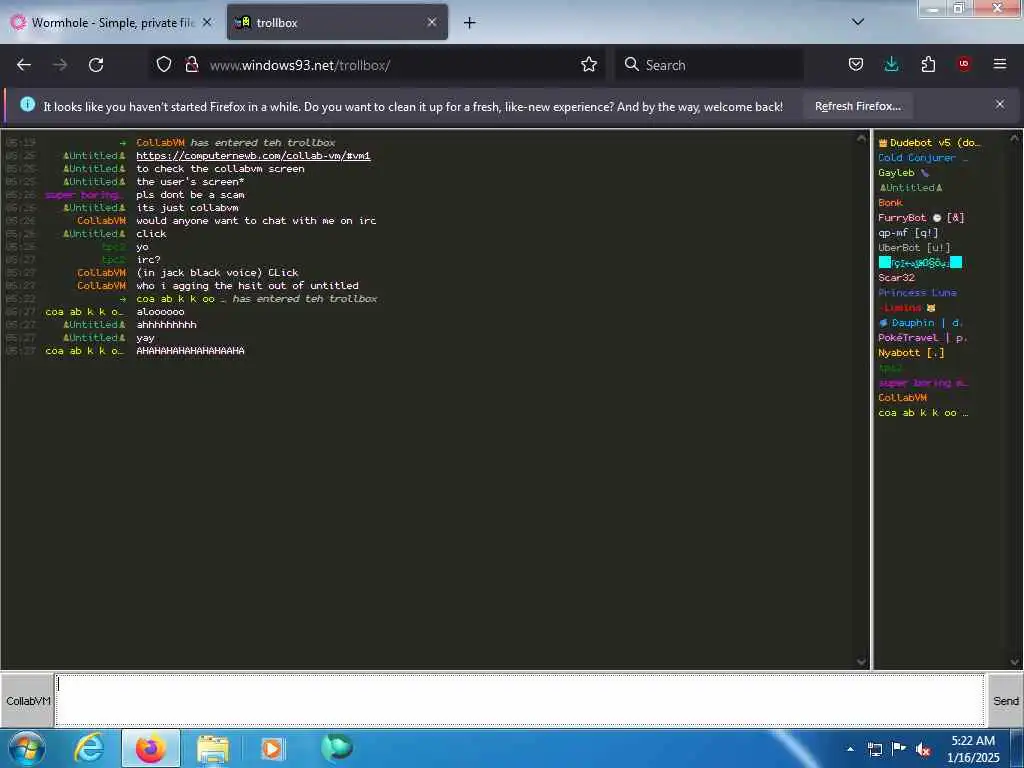The image size is (1024, 768).
Task: Click the network tray icon
Action: (x=874, y=749)
